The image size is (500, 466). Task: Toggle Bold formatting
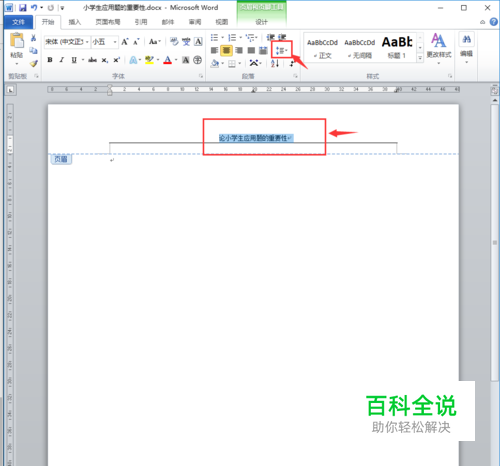50,60
